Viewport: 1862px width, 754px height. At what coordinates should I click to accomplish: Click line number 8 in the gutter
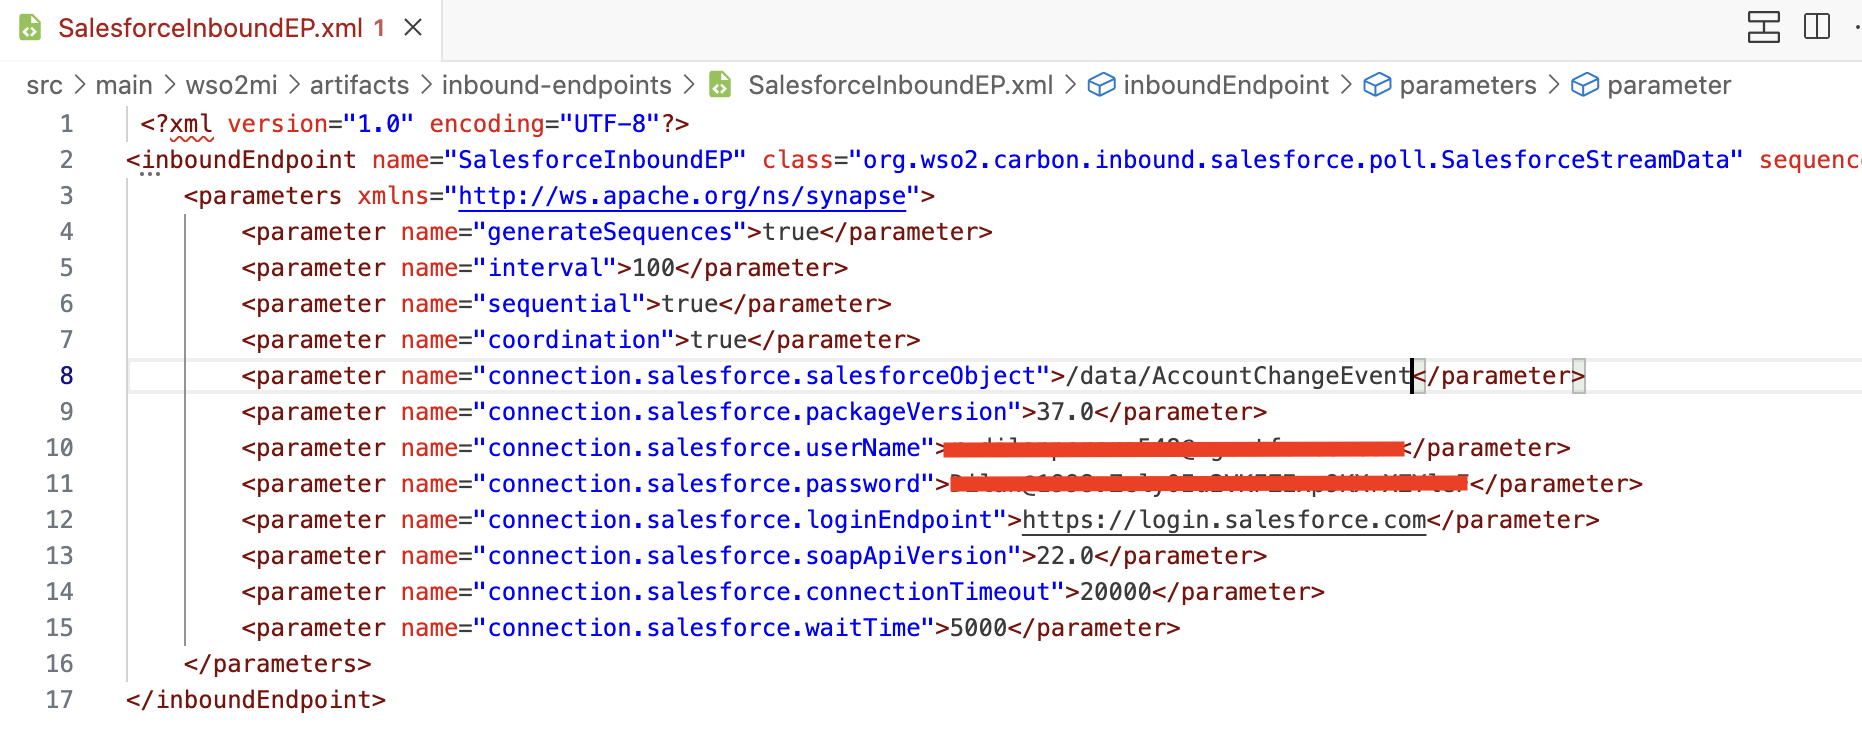click(x=66, y=376)
